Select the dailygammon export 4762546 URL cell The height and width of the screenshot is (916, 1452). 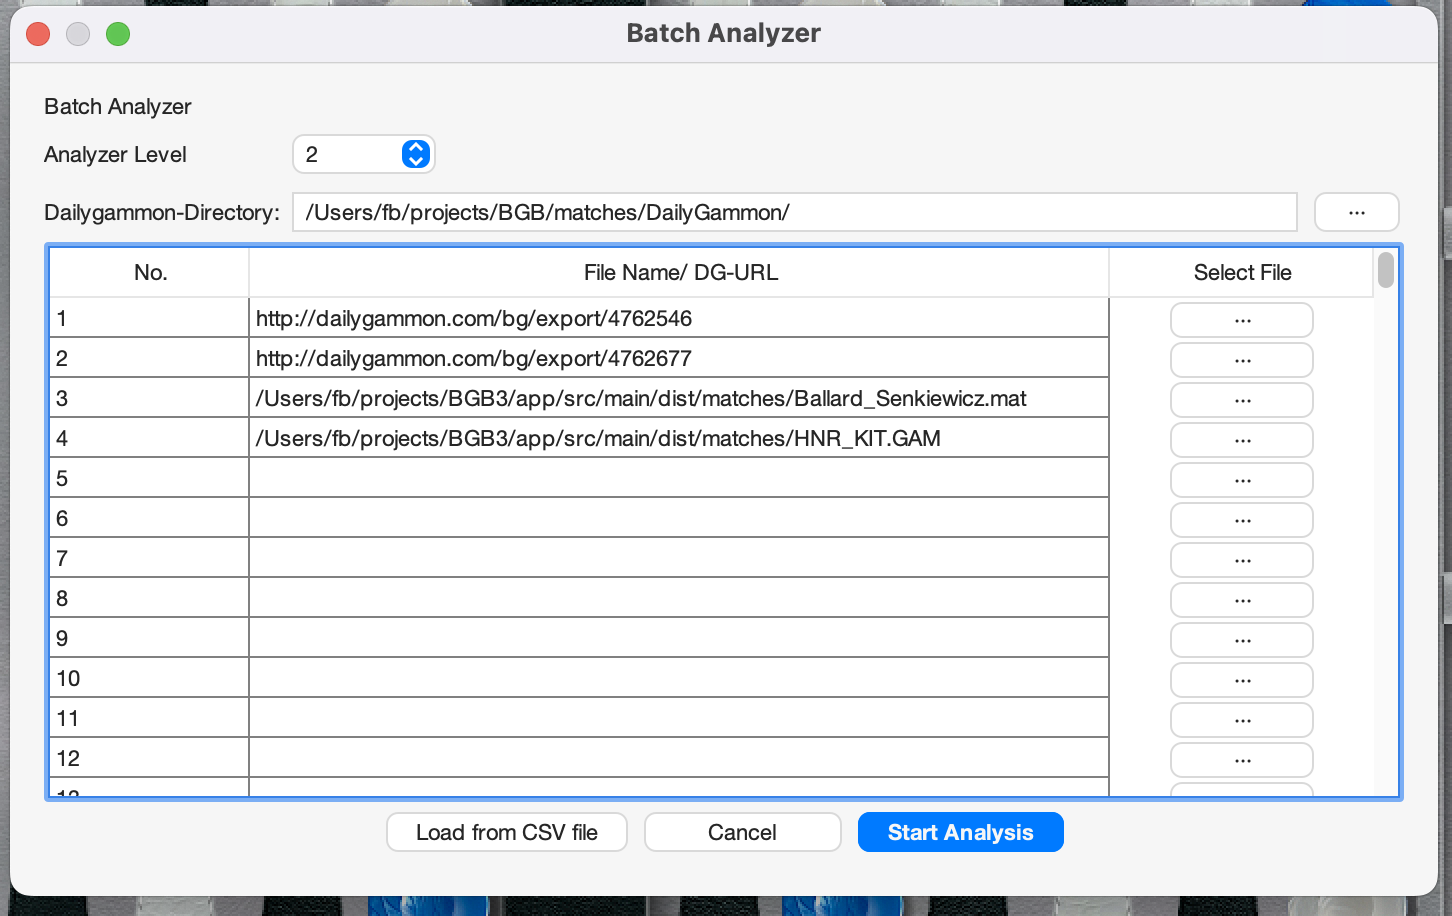[678, 318]
